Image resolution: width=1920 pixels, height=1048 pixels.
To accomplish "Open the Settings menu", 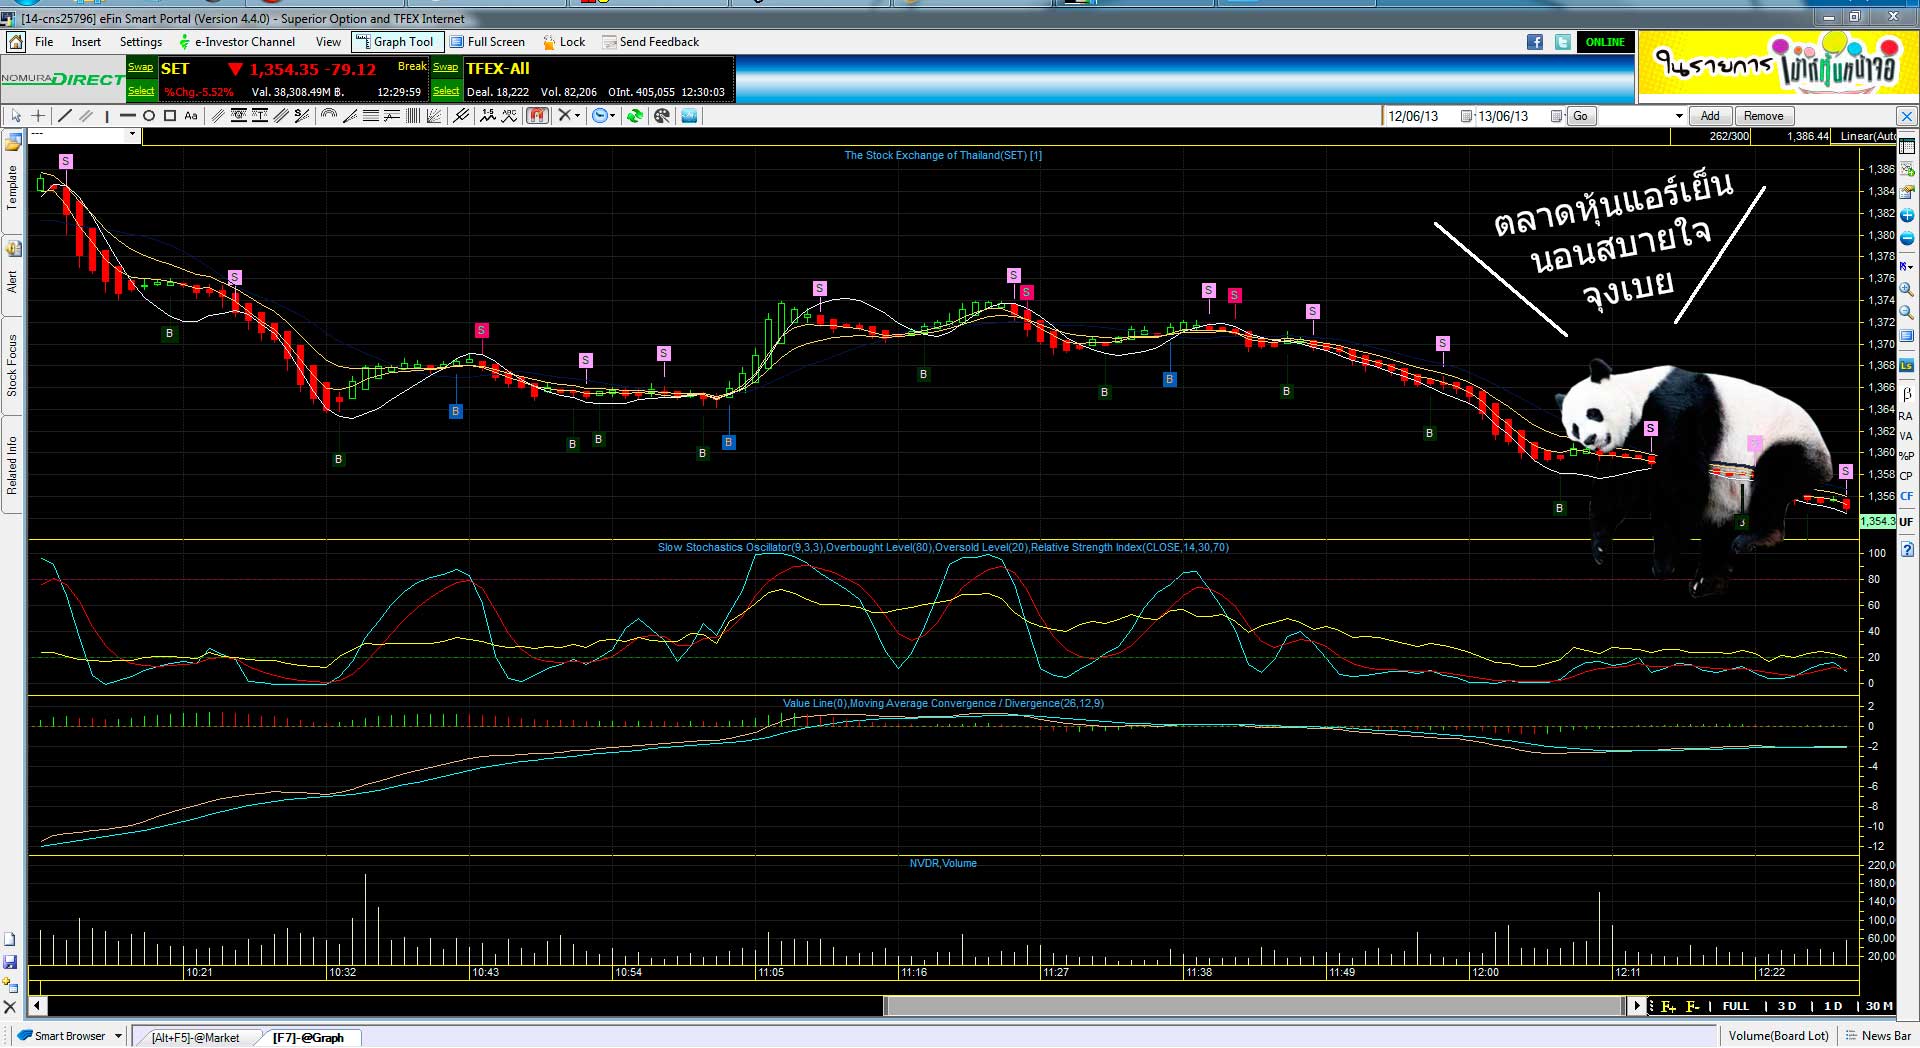I will (x=140, y=42).
